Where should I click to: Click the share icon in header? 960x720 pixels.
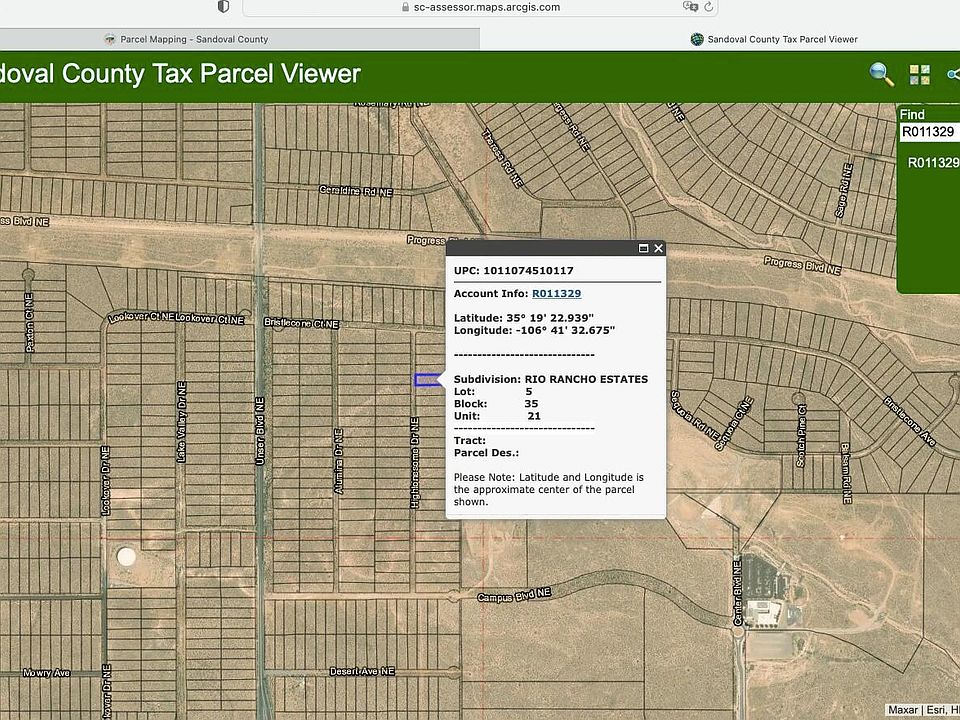click(953, 75)
